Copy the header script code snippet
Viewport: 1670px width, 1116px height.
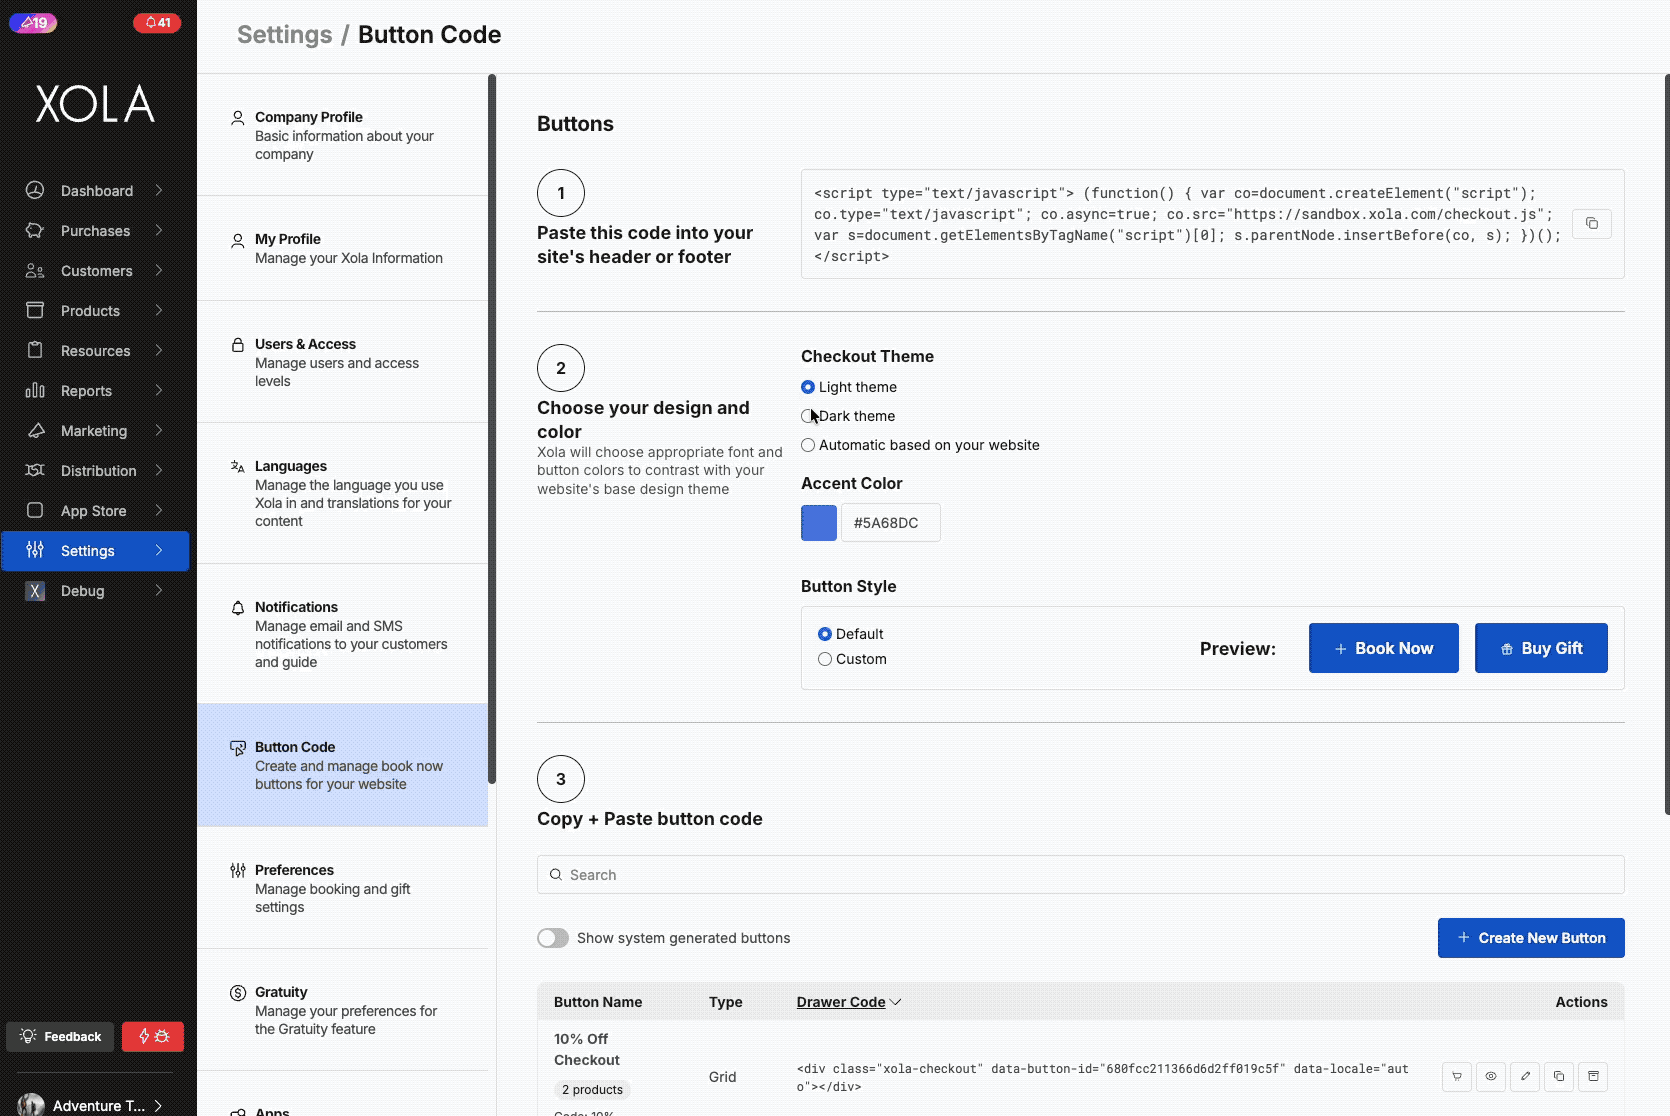click(x=1591, y=224)
